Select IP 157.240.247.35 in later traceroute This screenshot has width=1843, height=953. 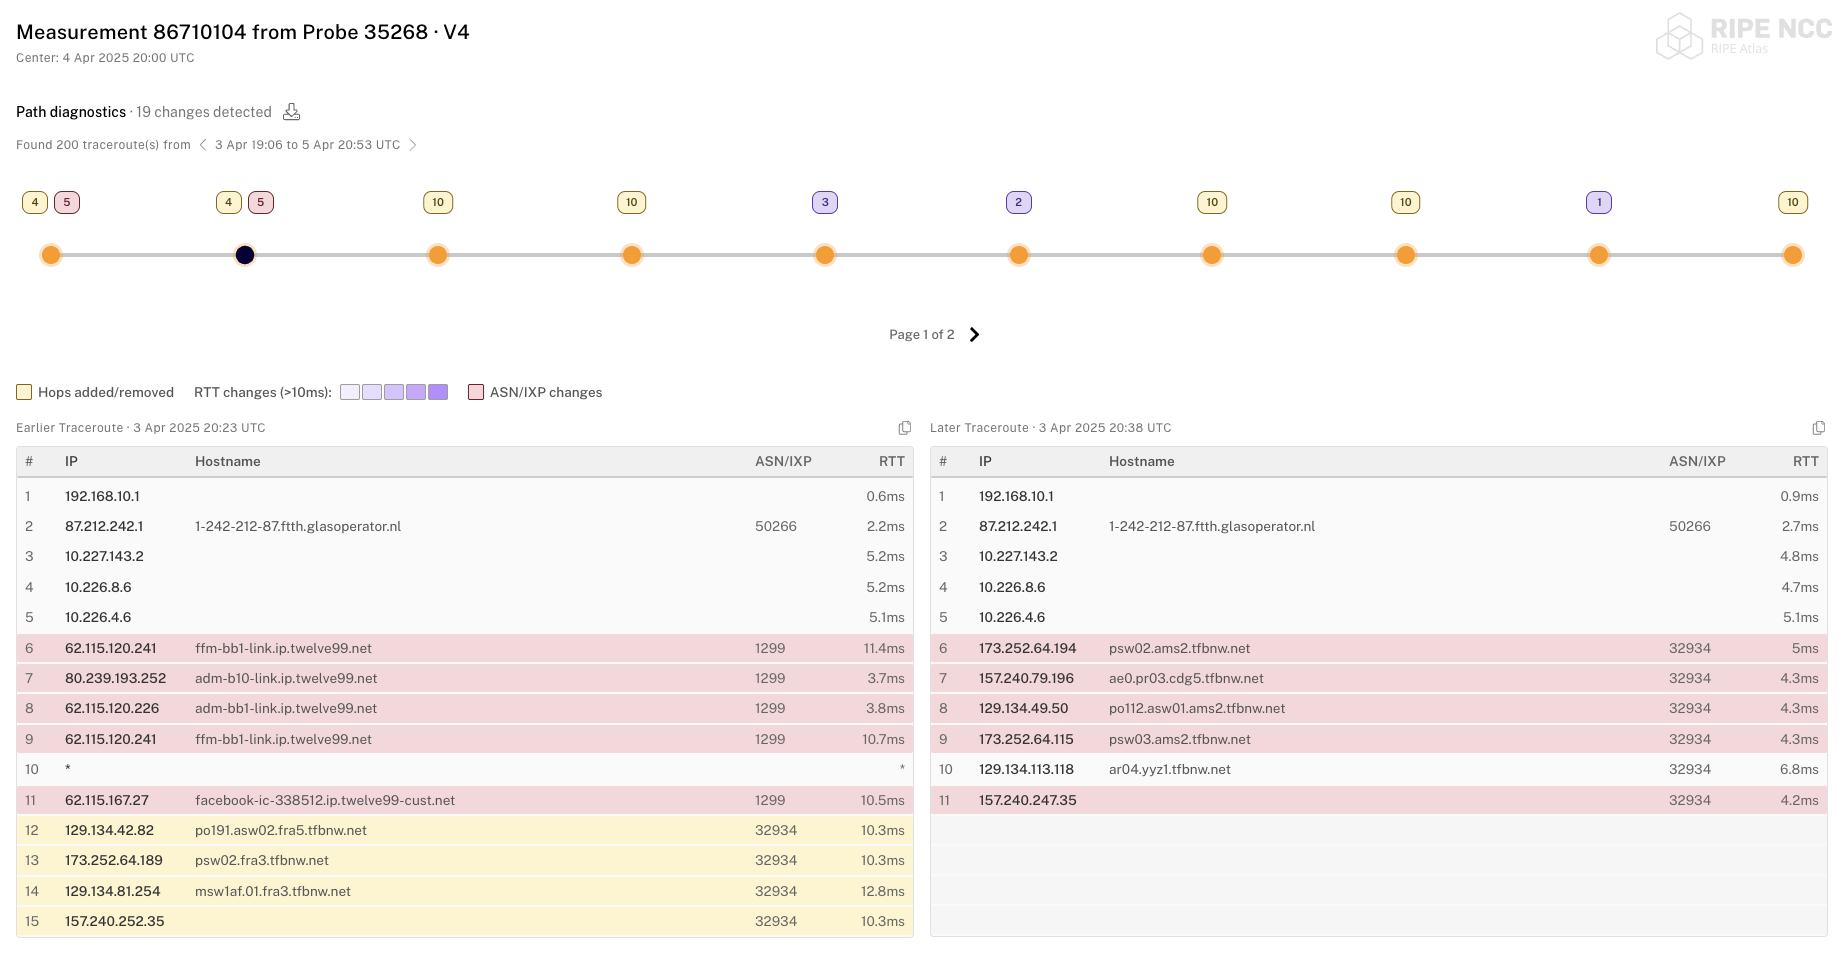1027,801
